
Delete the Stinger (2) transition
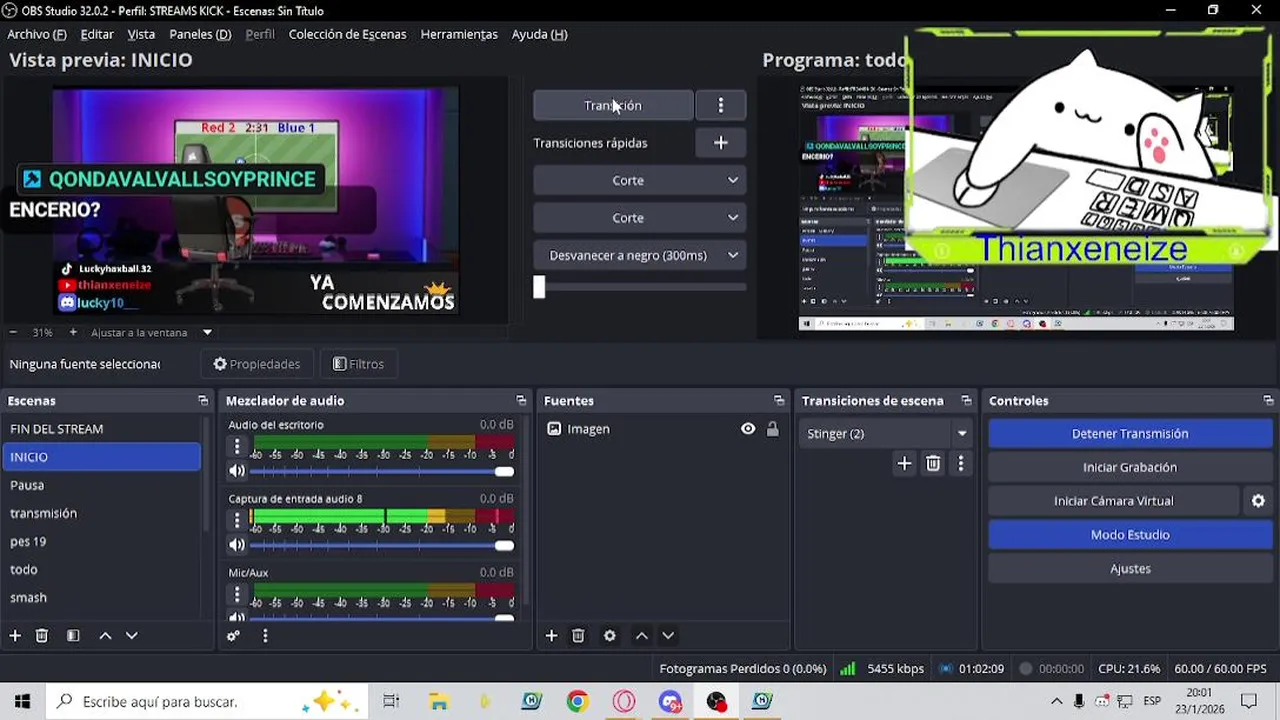933,464
